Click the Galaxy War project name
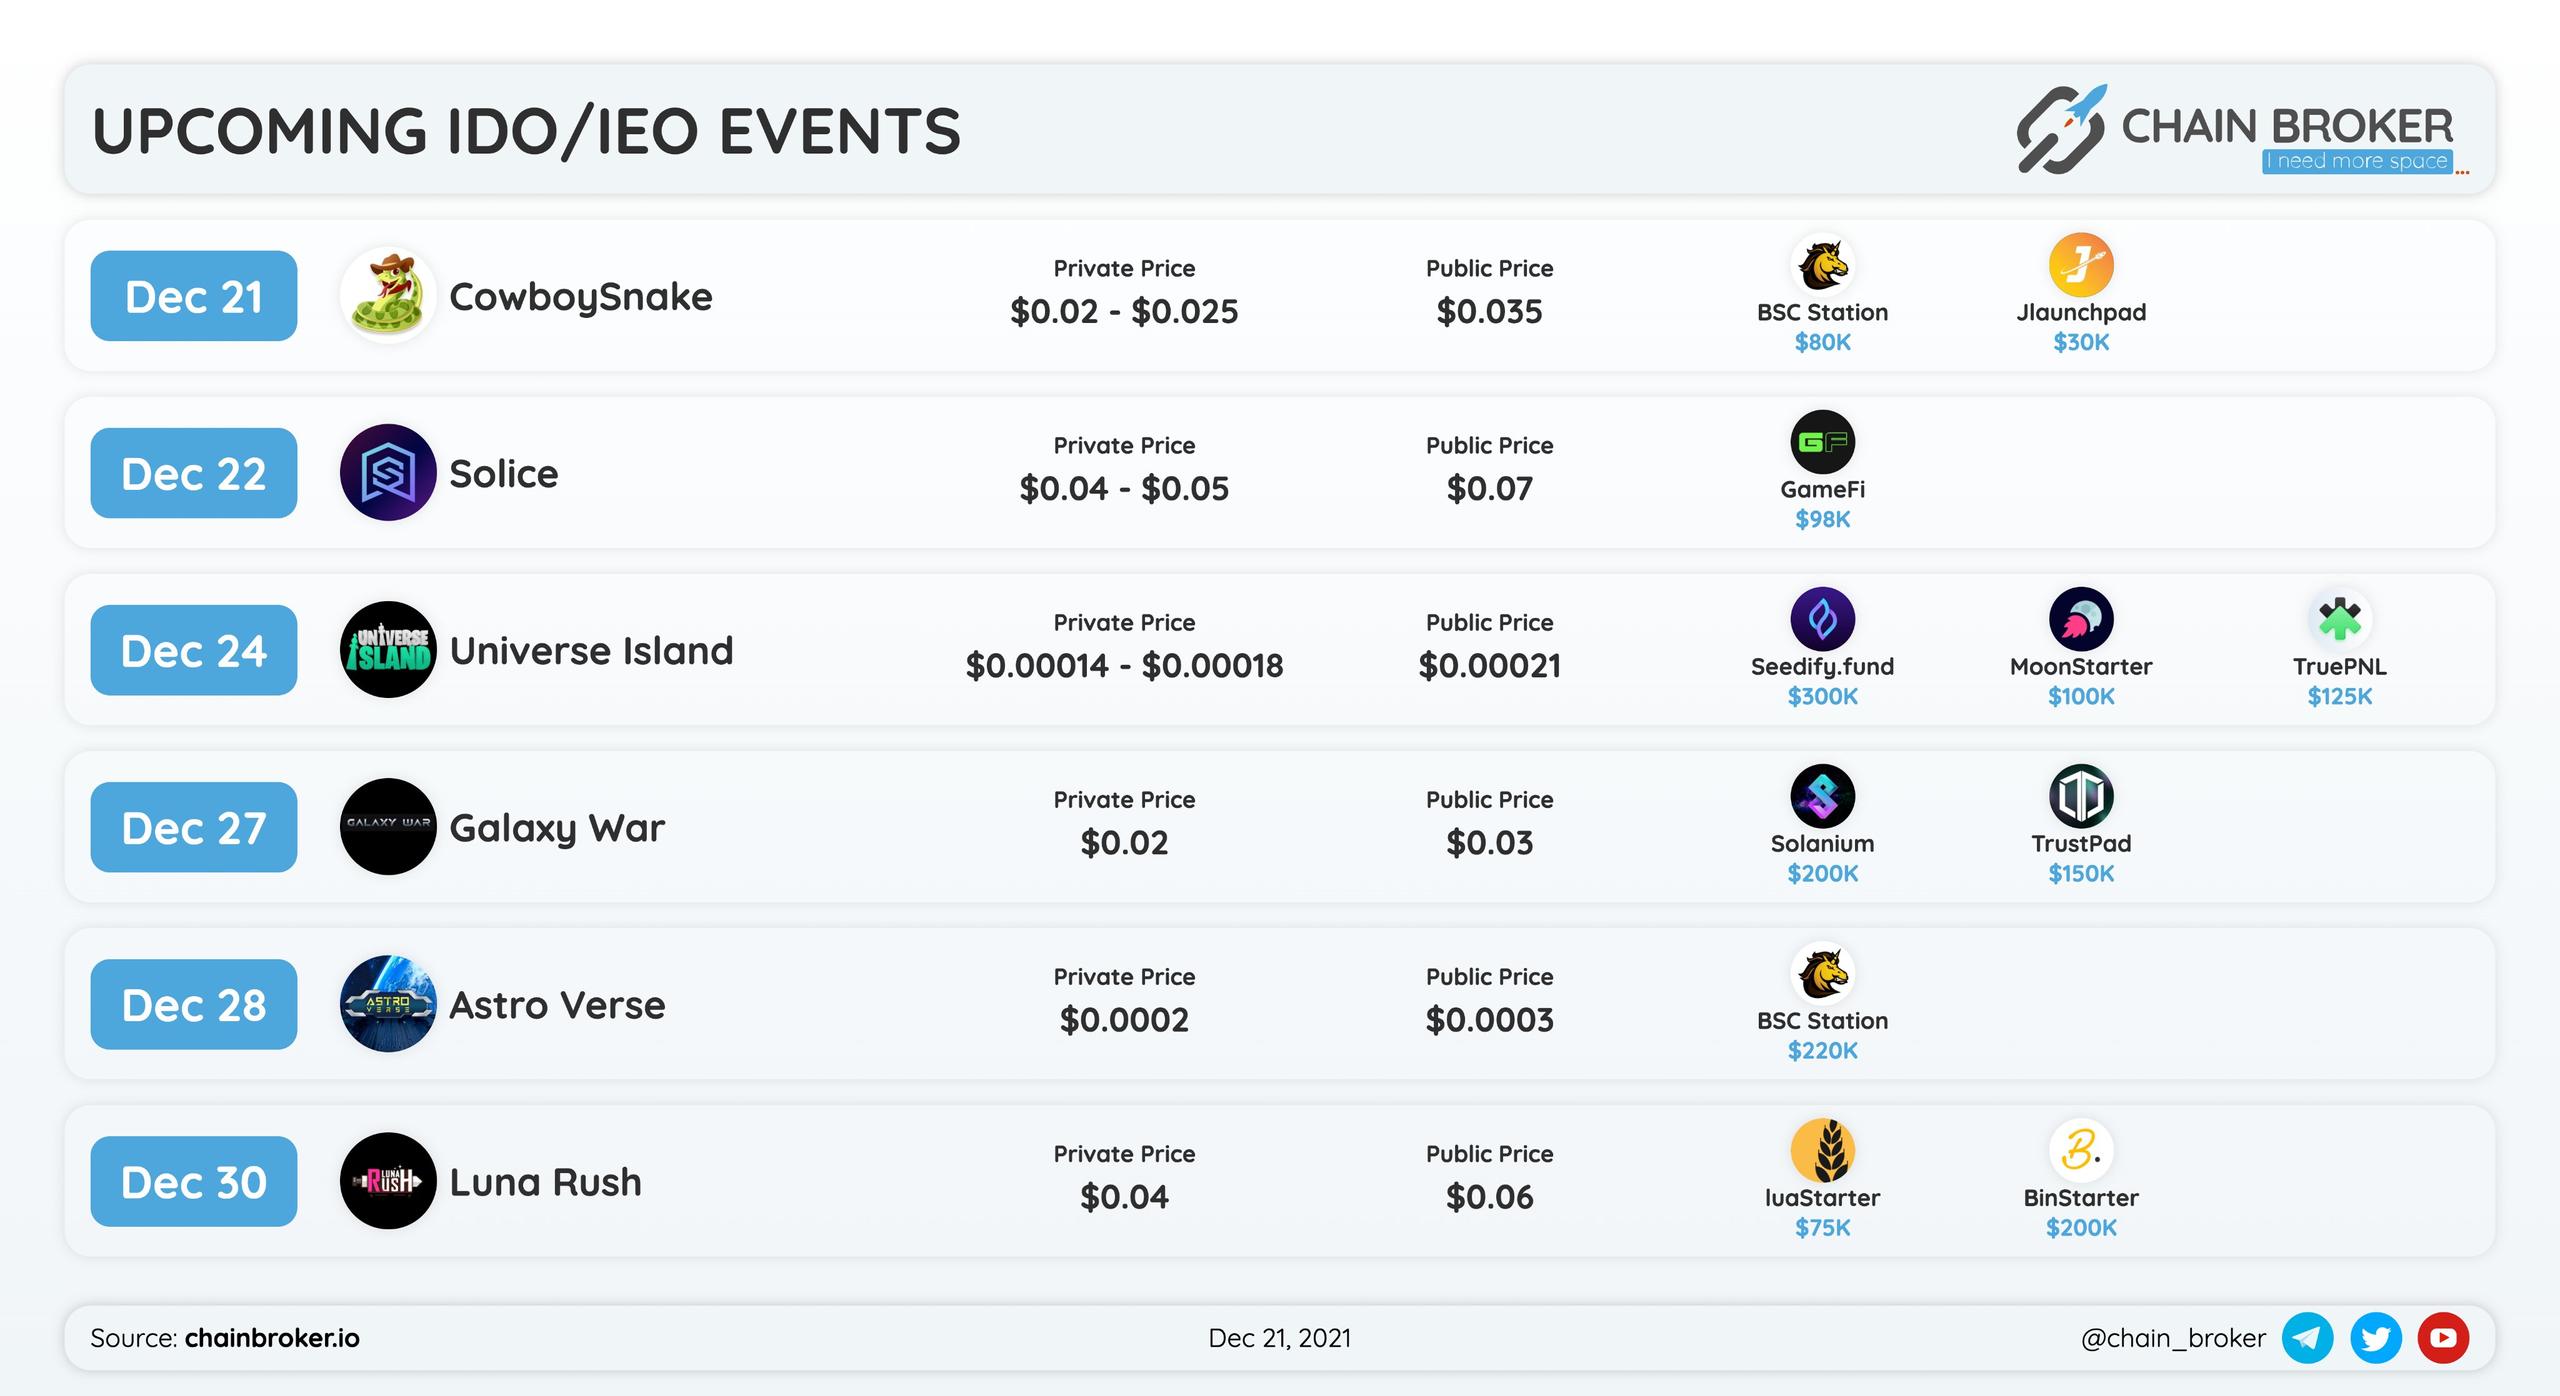The height and width of the screenshot is (1396, 2560). (557, 829)
